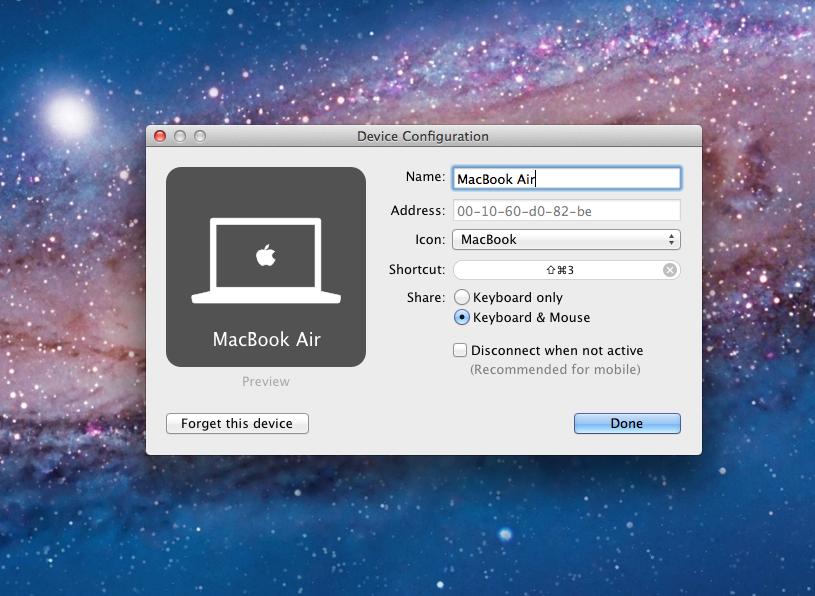Click the grayed Address field

[566, 211]
